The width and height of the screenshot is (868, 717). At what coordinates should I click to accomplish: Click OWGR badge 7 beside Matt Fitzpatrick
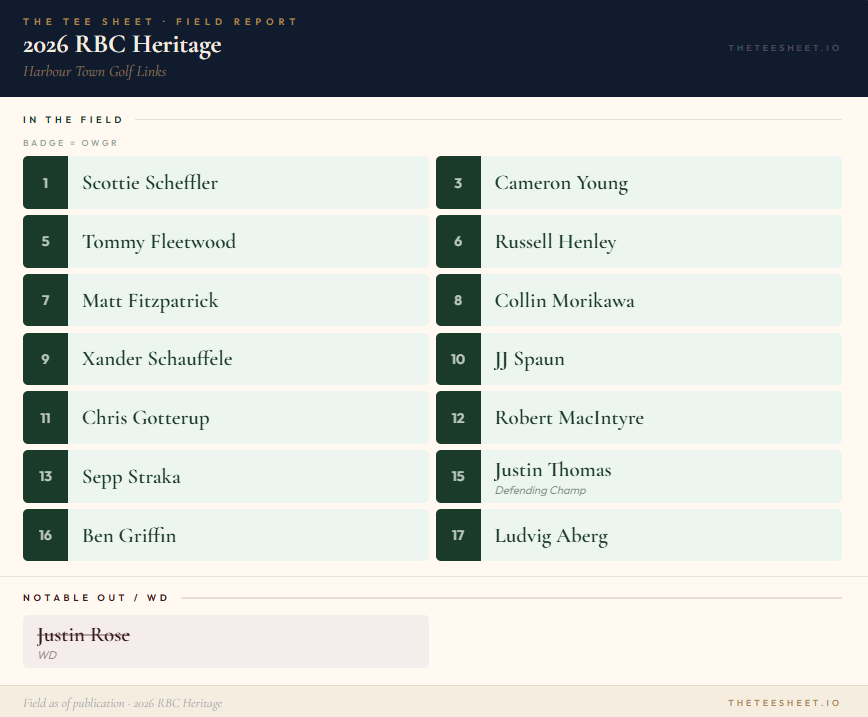coord(45,300)
